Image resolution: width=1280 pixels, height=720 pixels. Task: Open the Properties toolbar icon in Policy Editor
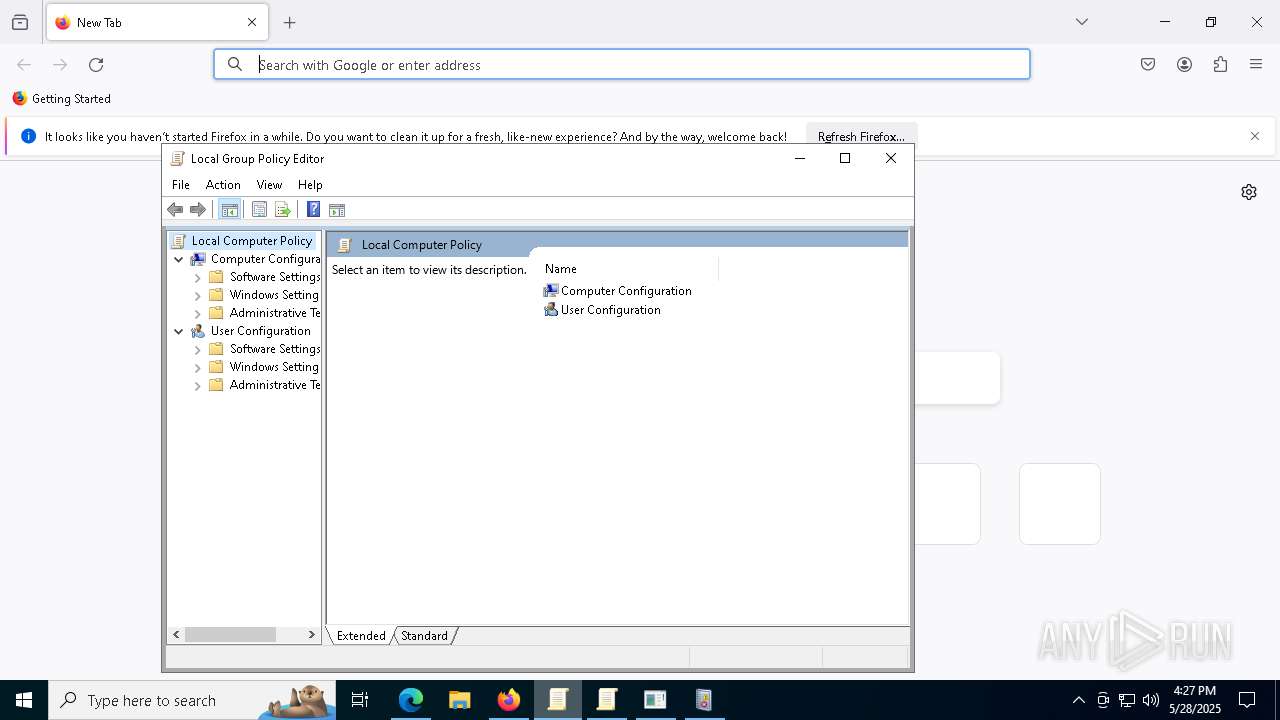[259, 210]
